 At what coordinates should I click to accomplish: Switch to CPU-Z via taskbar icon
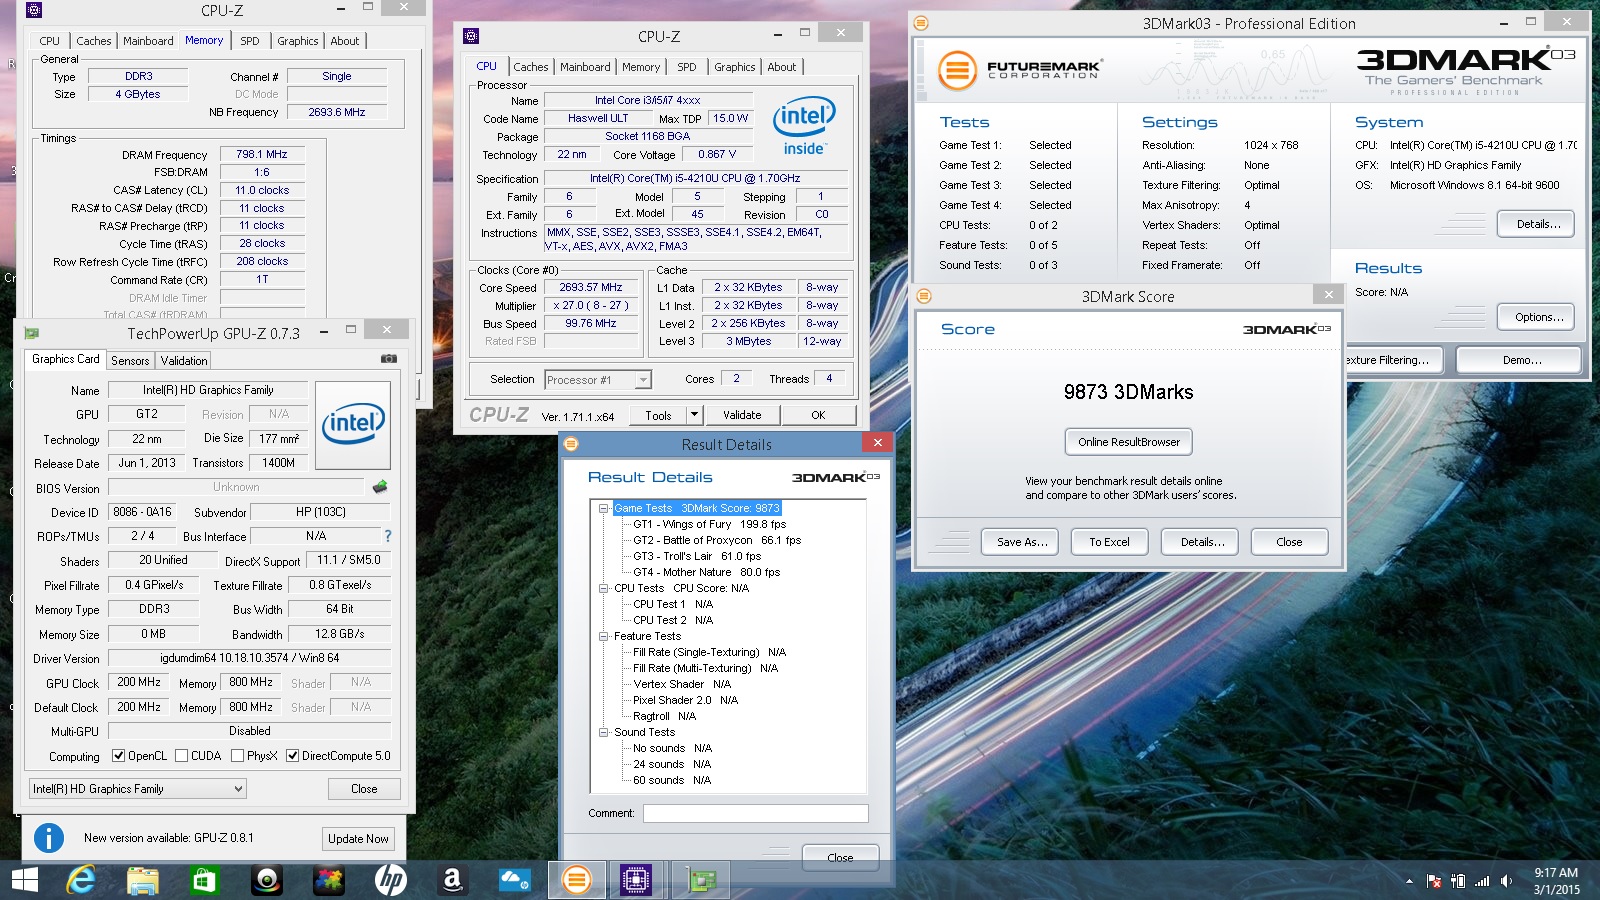(x=636, y=880)
